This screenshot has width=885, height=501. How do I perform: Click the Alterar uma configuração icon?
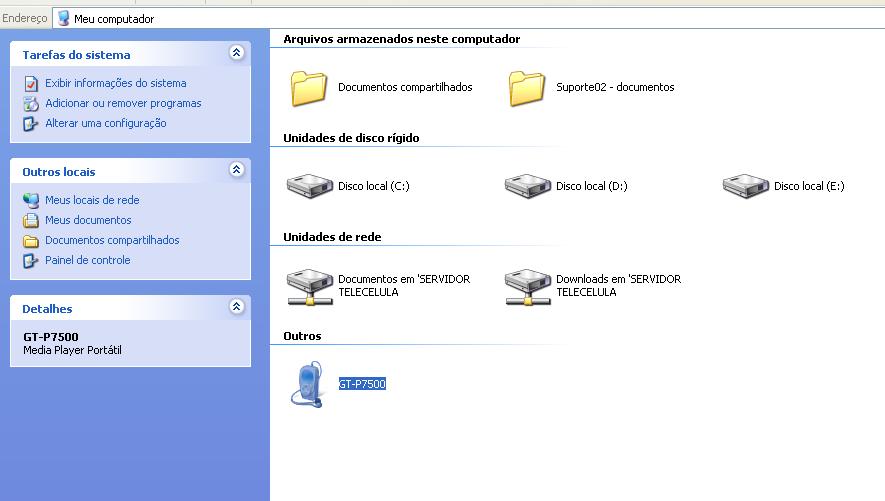(30, 124)
